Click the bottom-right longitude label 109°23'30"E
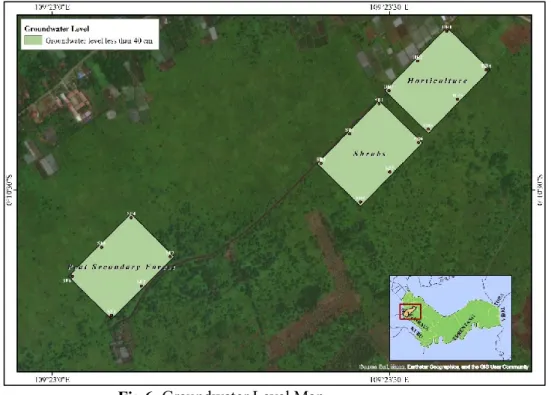 click(389, 380)
